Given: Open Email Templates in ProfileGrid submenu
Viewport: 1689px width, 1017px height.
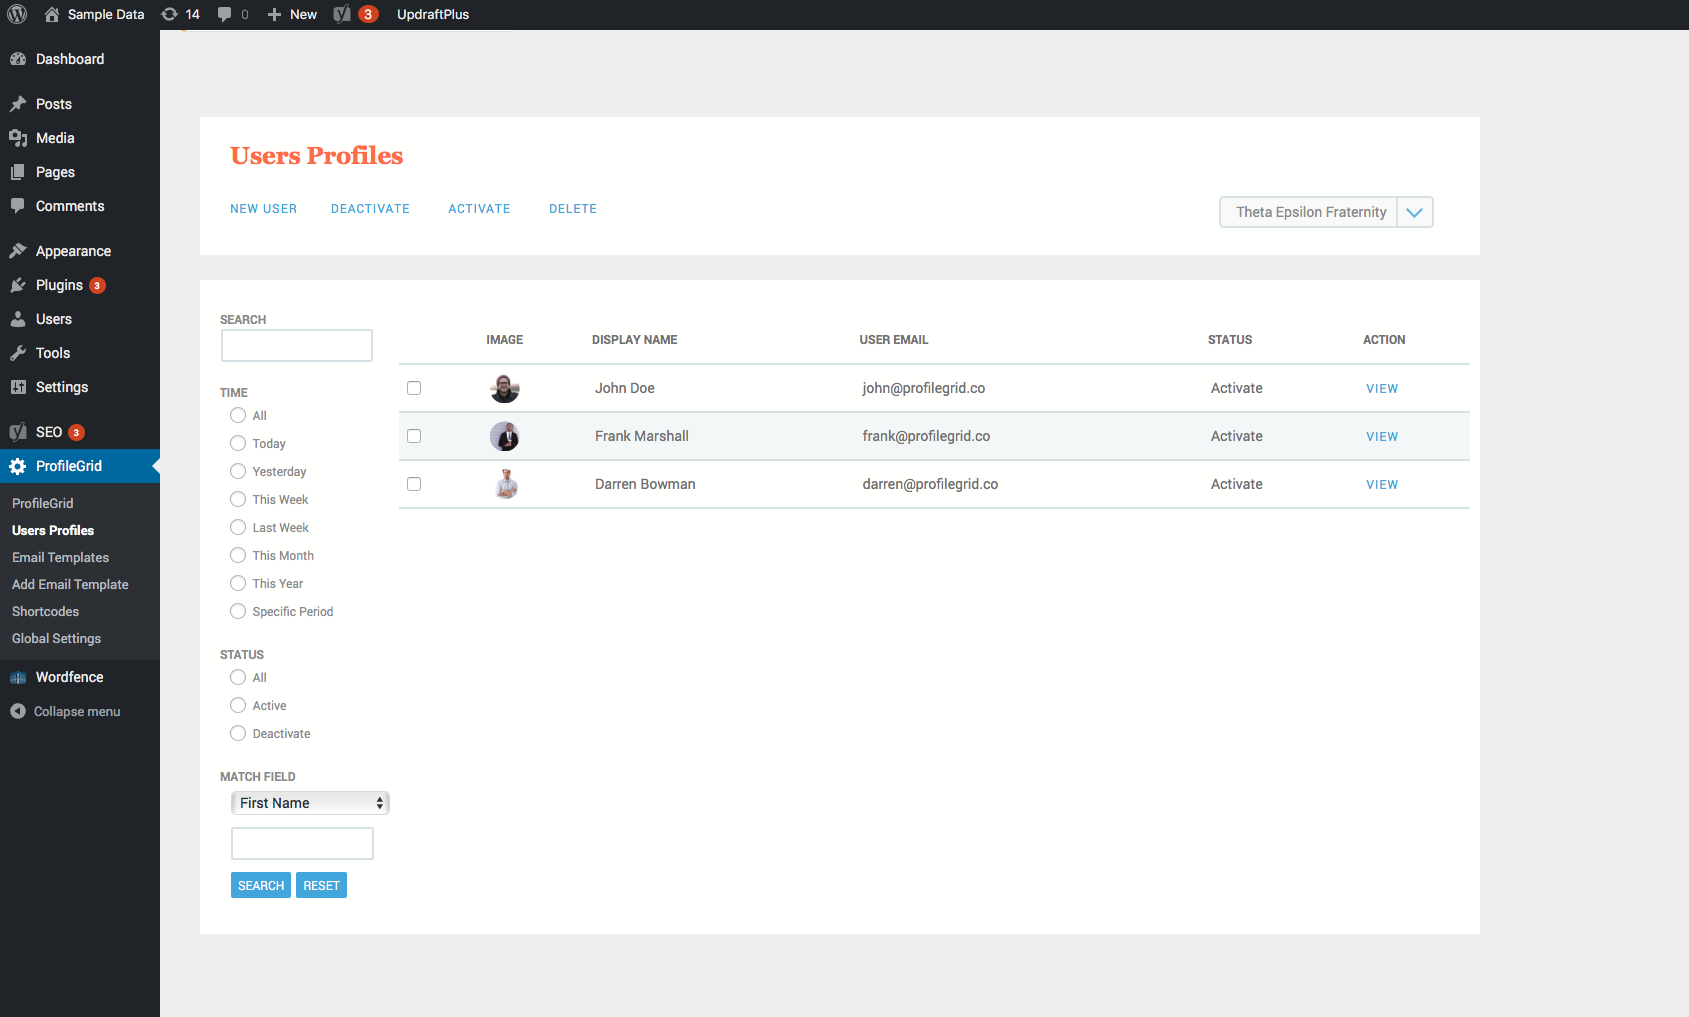Looking at the screenshot, I should click(x=60, y=557).
